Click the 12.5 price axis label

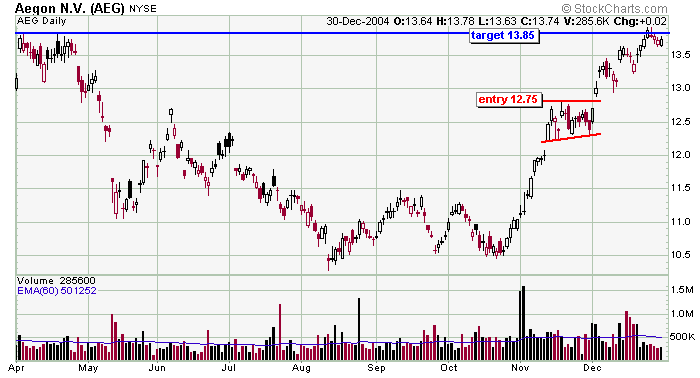(x=681, y=122)
